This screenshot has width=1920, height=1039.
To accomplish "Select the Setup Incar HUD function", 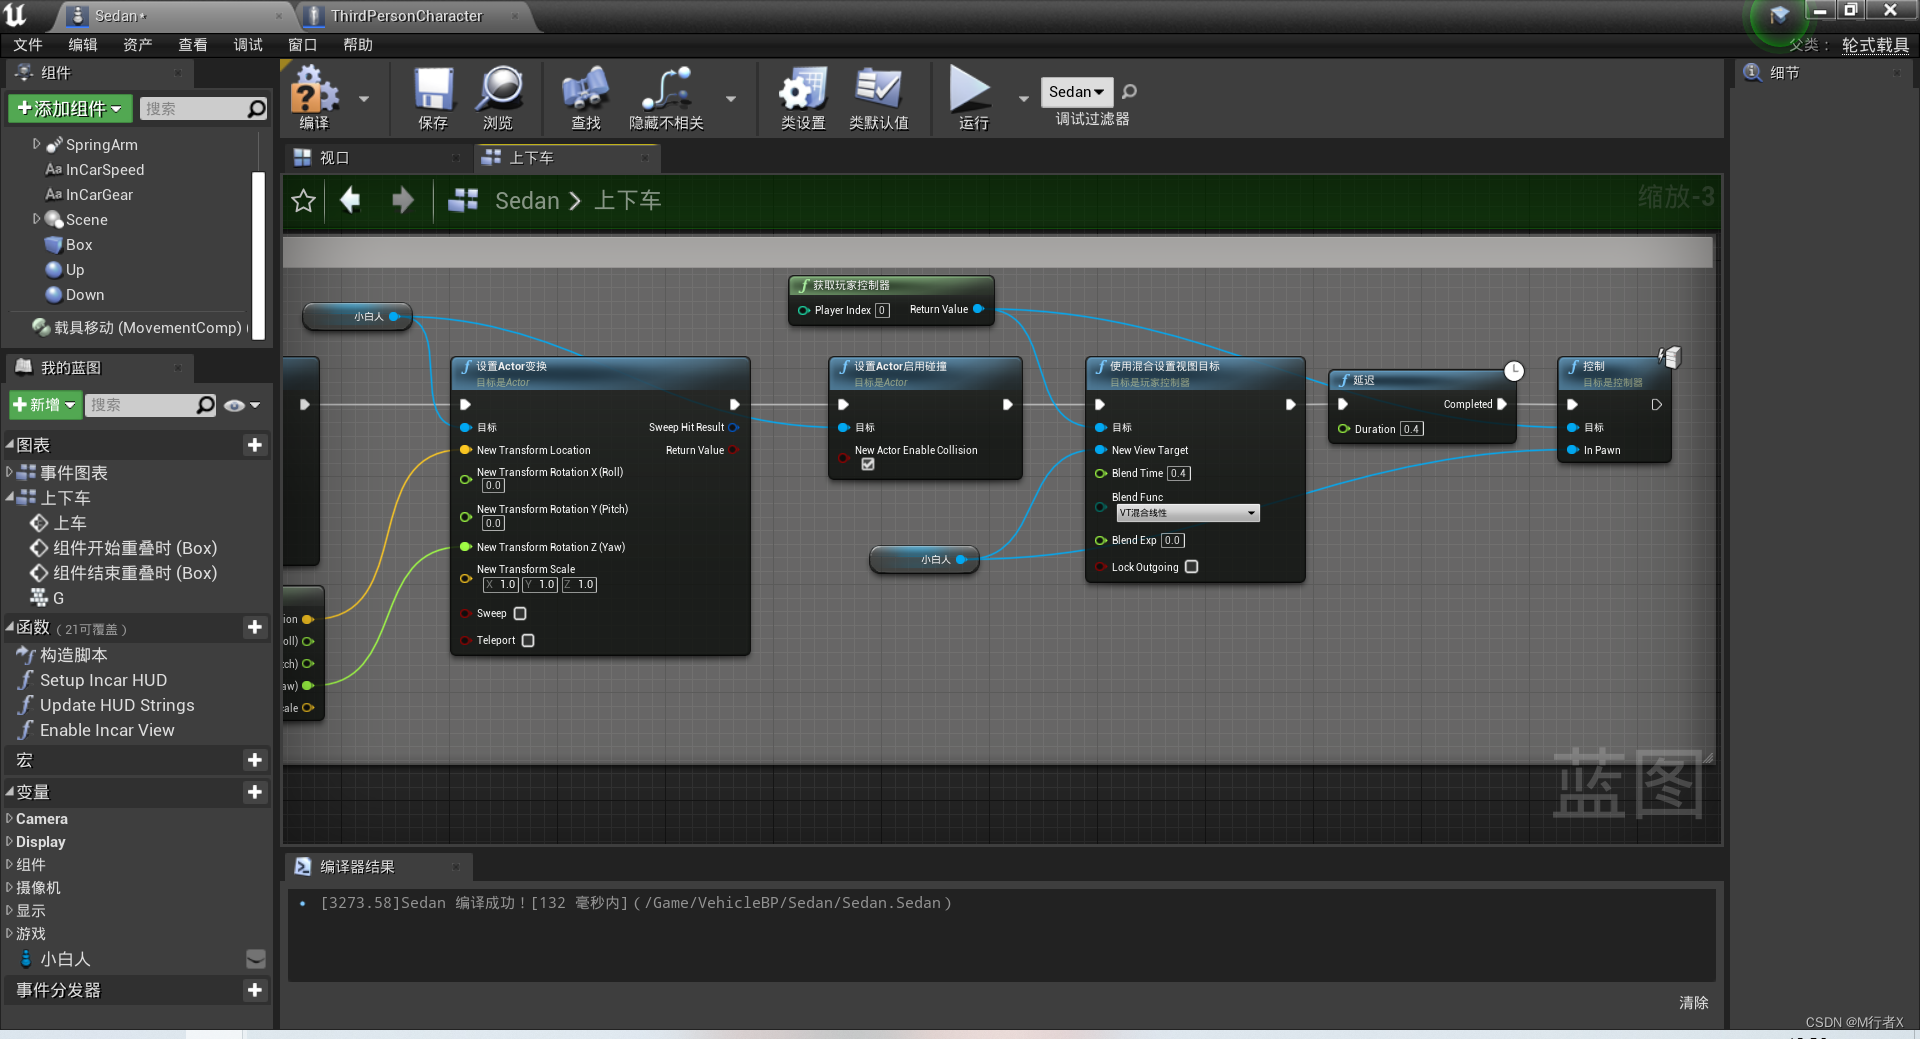I will tap(103, 680).
